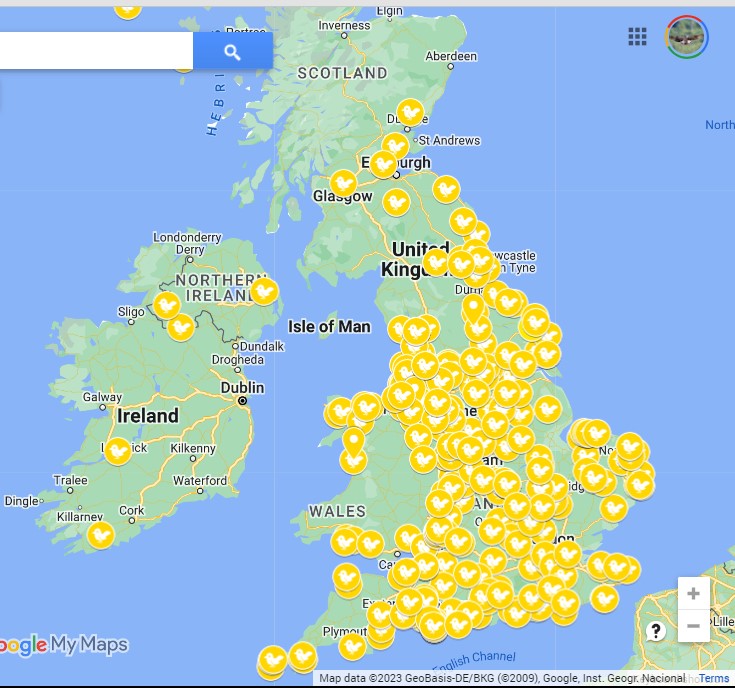Click the blue search magnifier button
The image size is (735, 688).
232,52
